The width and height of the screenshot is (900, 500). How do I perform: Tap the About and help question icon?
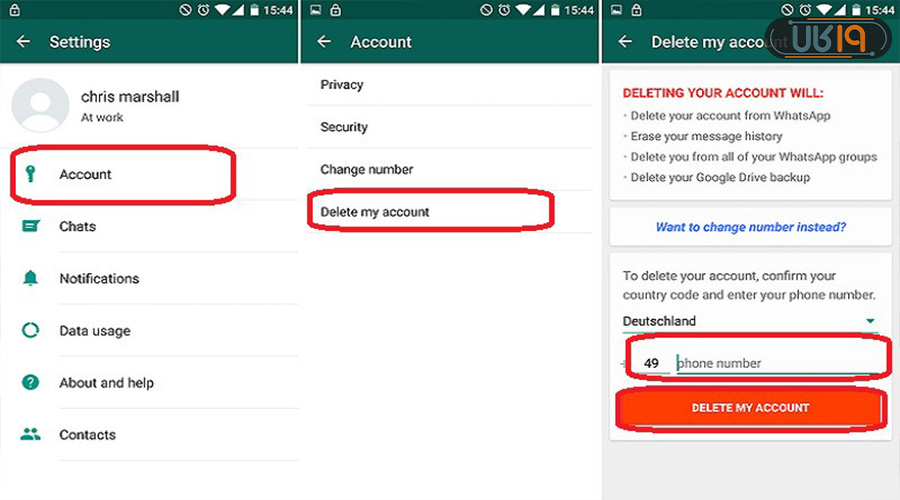click(30, 382)
